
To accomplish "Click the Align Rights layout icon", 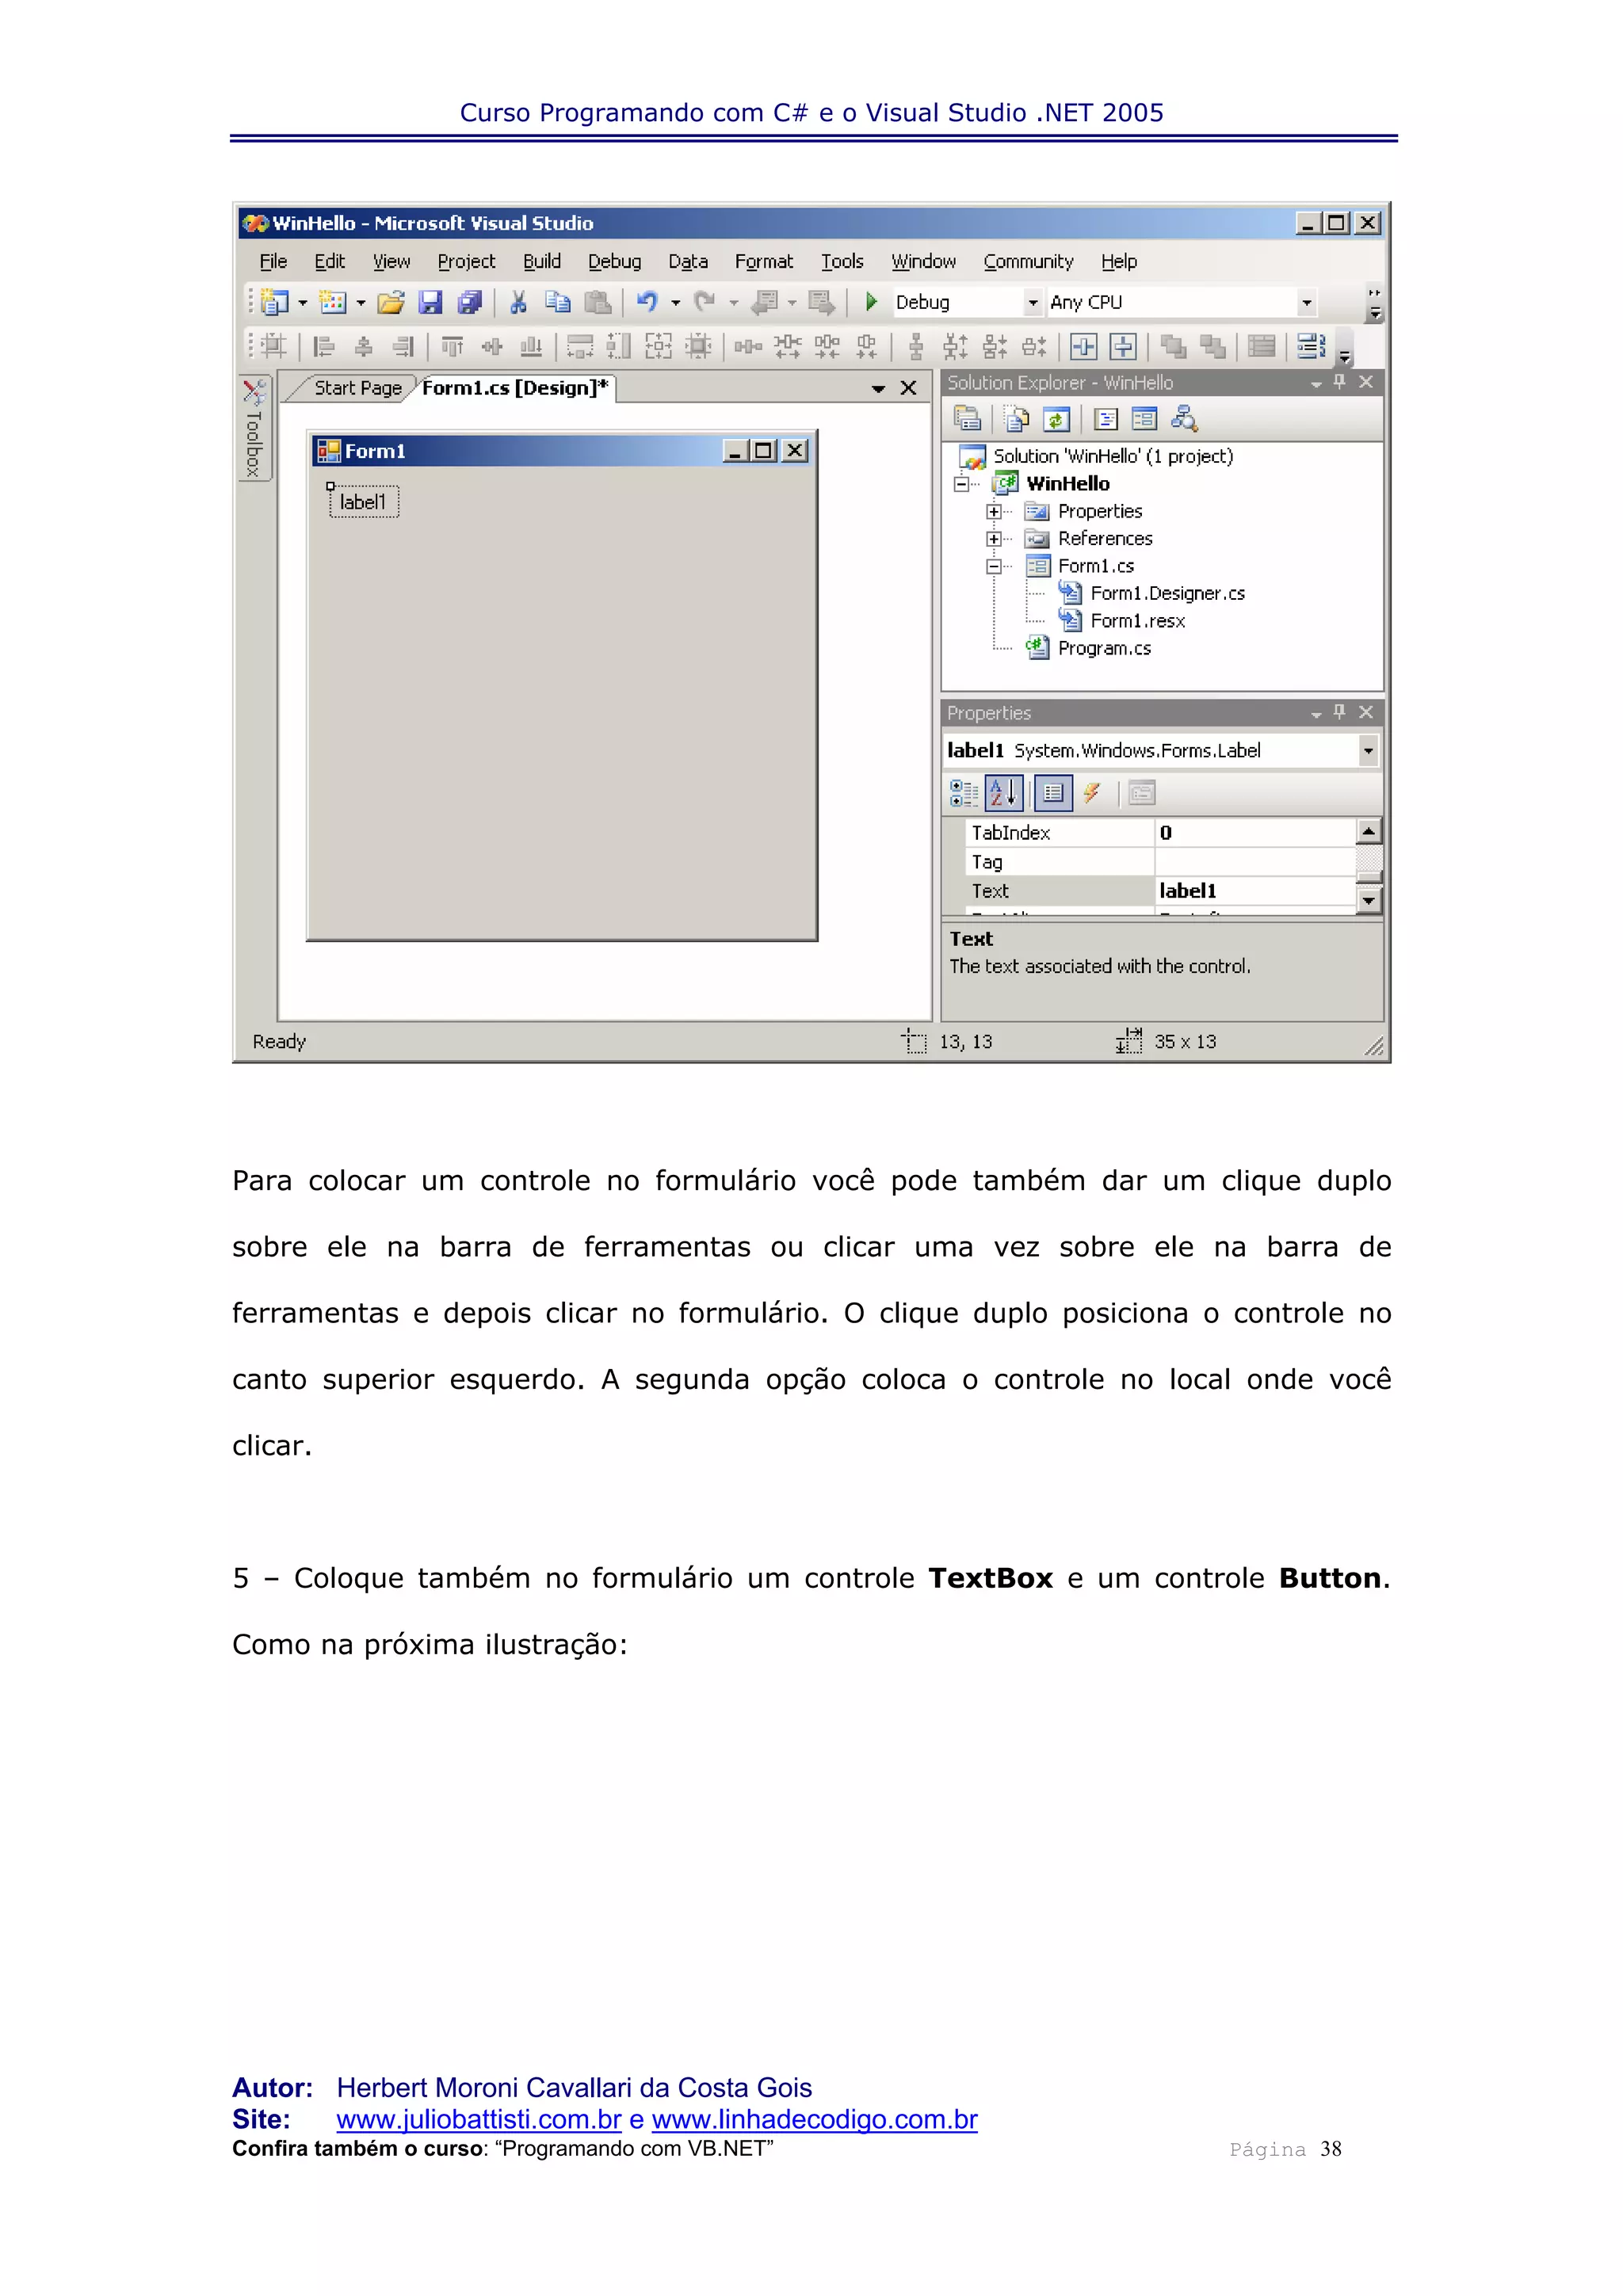I will (403, 347).
